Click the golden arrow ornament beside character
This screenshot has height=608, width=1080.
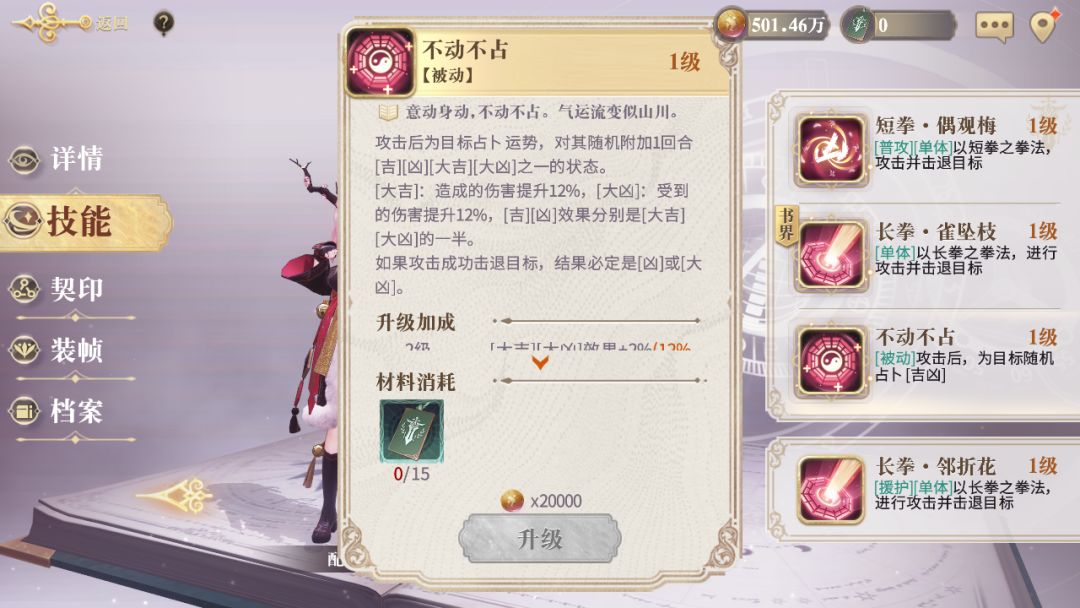pos(174,496)
